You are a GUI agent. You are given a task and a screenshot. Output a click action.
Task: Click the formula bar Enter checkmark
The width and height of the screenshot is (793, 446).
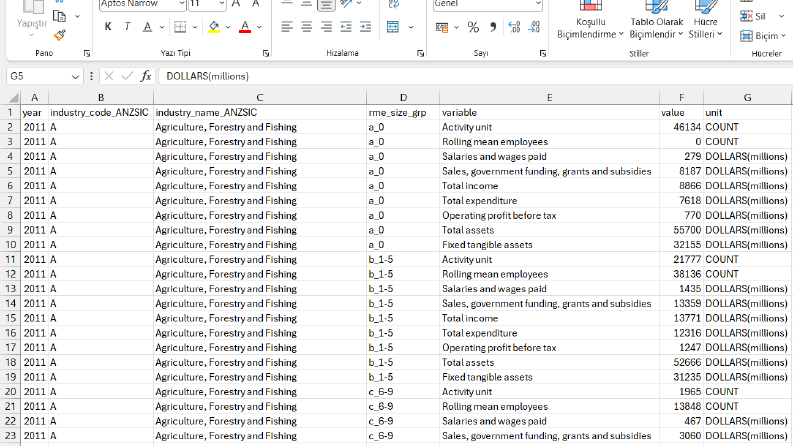127,76
